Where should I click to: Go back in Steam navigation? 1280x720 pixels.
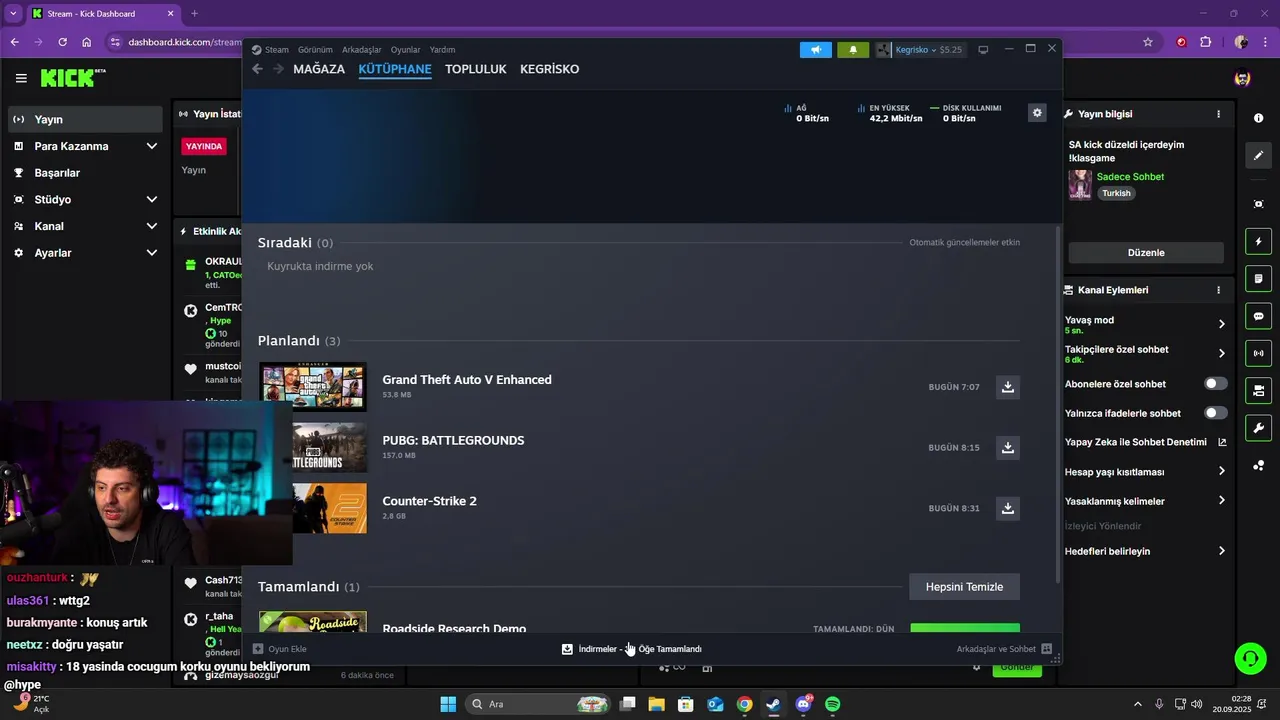point(257,69)
